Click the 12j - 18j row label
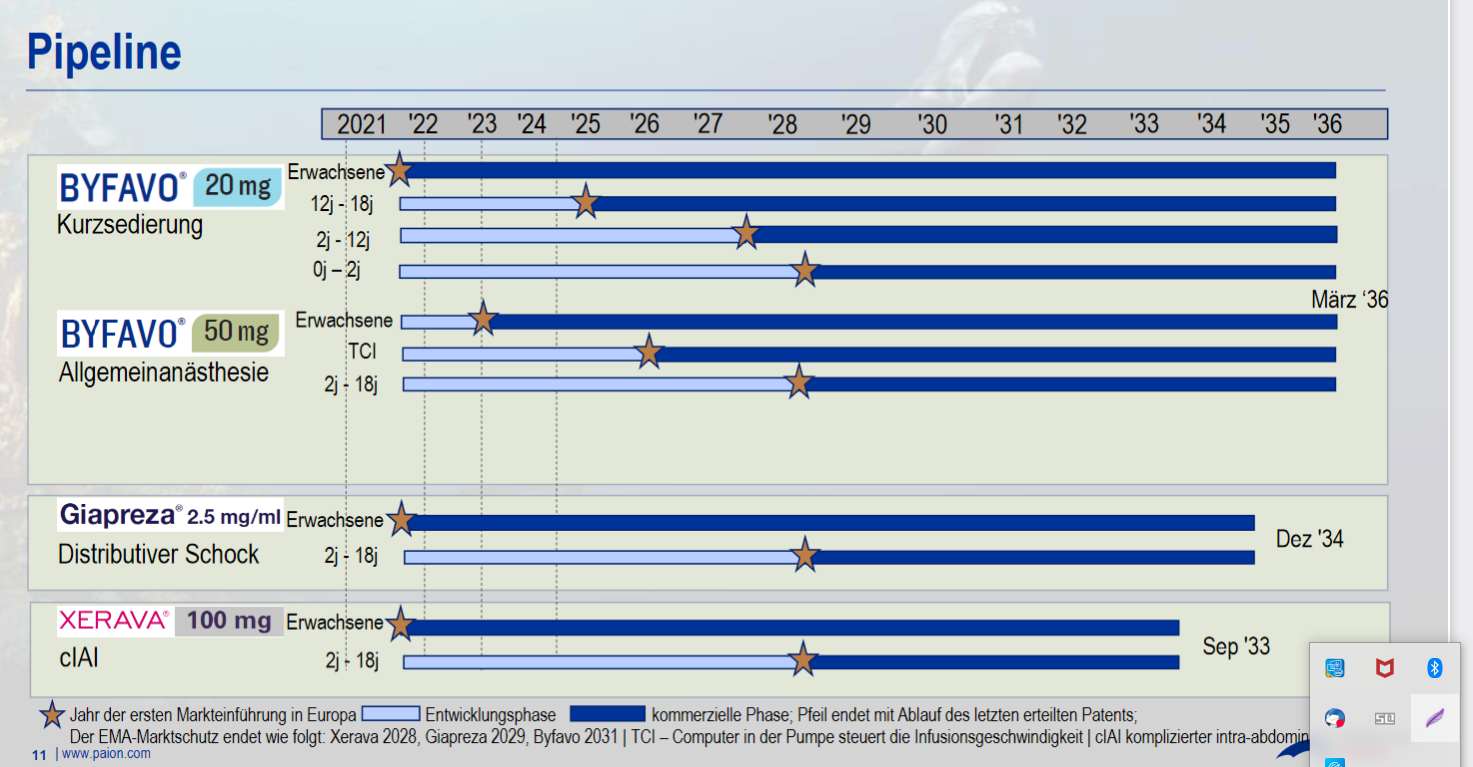1473x767 pixels. 340,205
